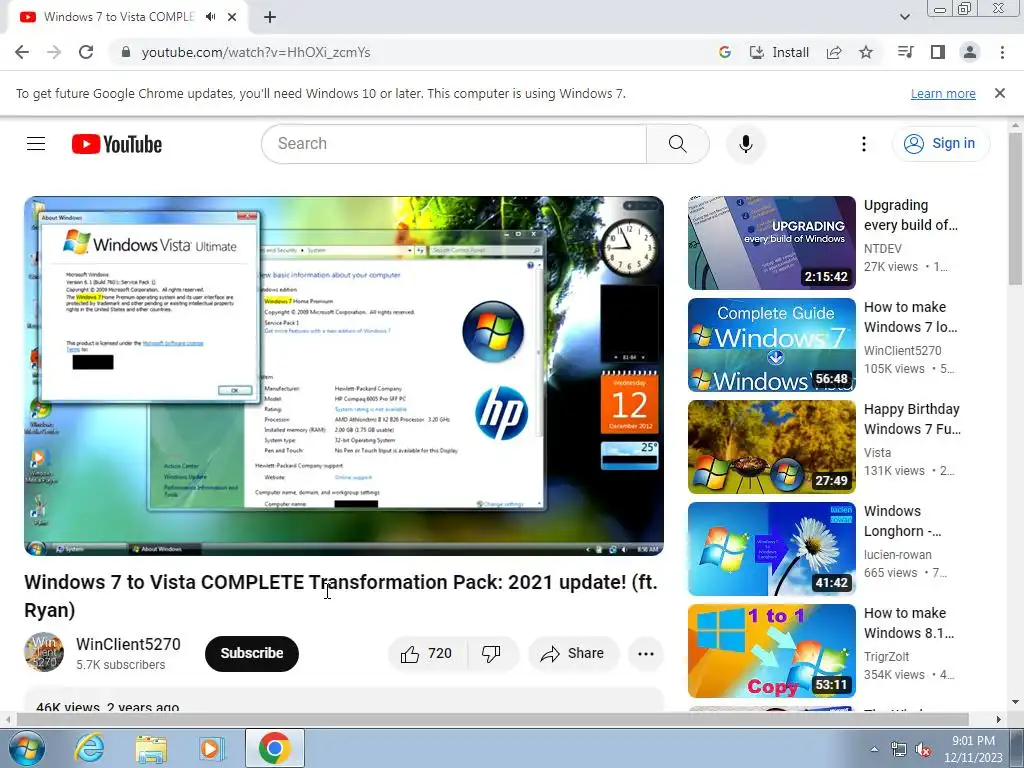
Task: Show hidden tray icons arrow
Action: pos(874,749)
